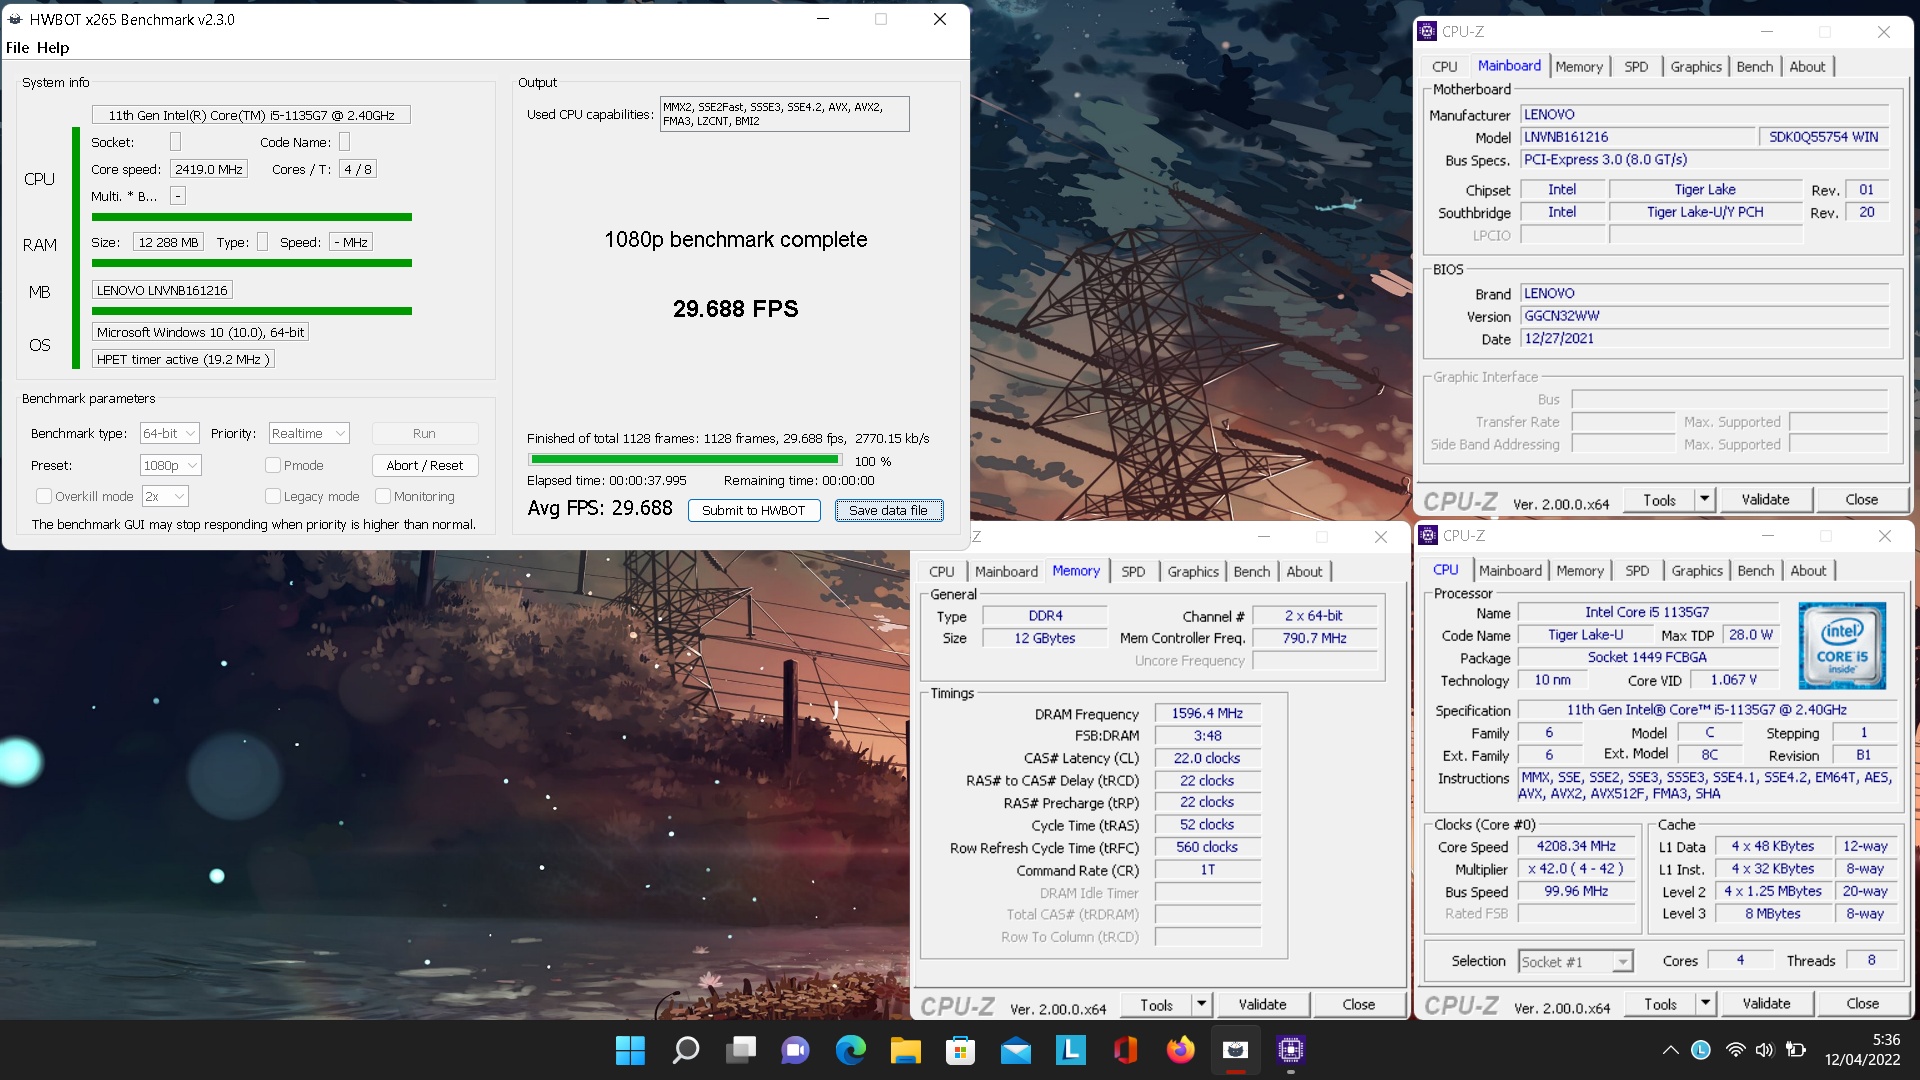Viewport: 1920px width, 1080px height.
Task: Switch to SPD tab in Mainboard CPU-Z window
Action: tap(1636, 66)
